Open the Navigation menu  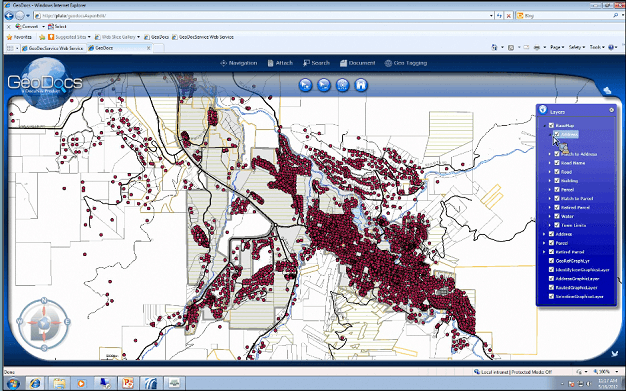239,63
